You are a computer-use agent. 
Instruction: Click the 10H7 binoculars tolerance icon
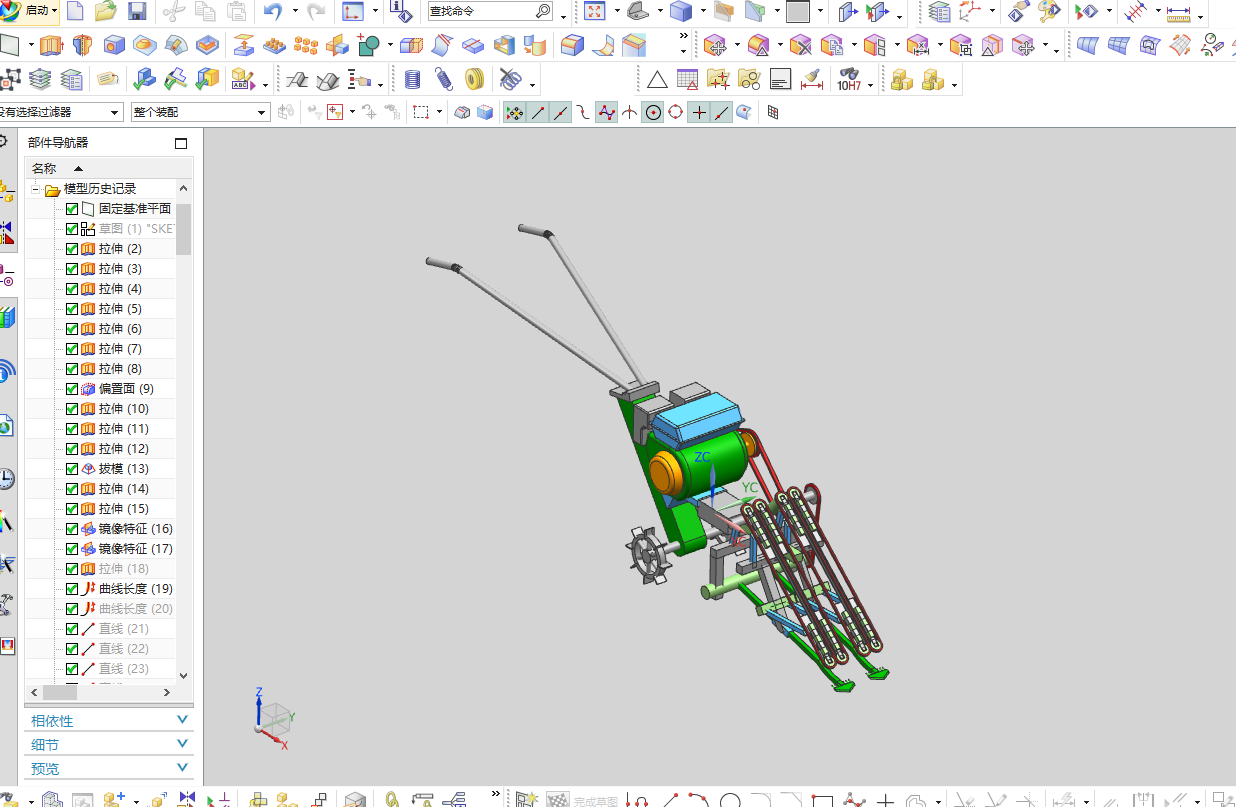[849, 79]
